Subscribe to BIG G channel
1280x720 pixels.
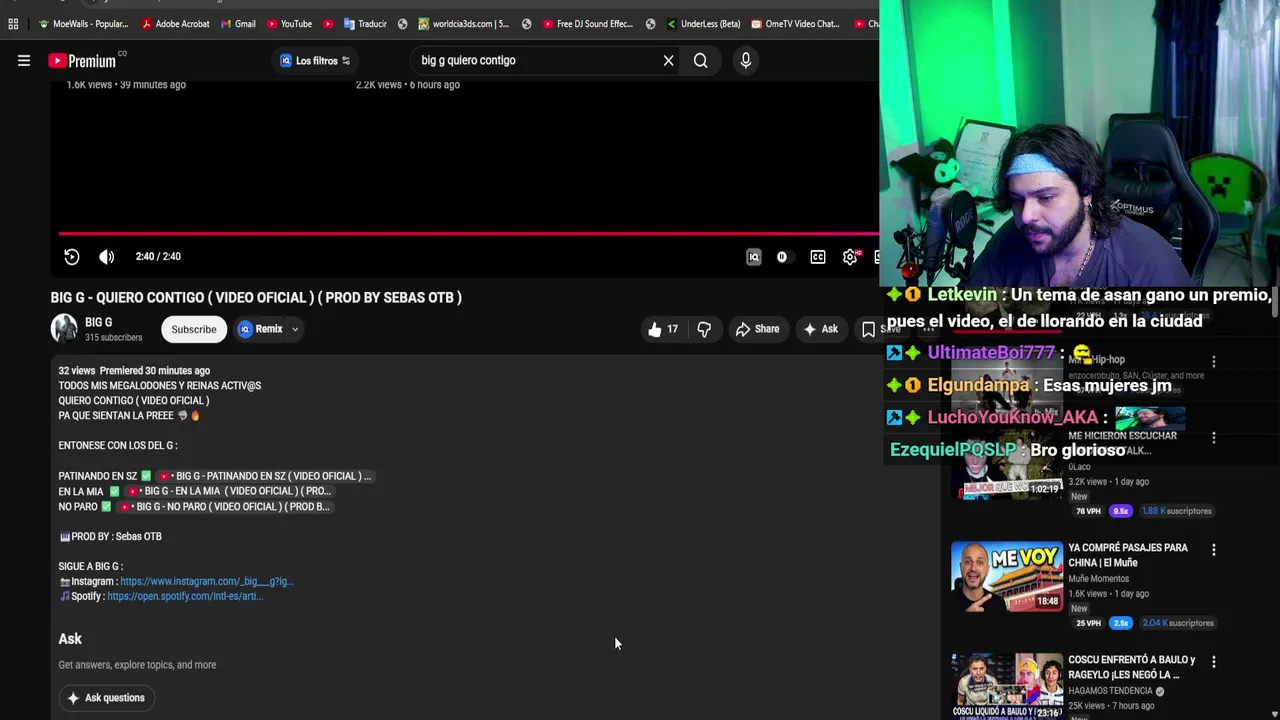pos(194,329)
